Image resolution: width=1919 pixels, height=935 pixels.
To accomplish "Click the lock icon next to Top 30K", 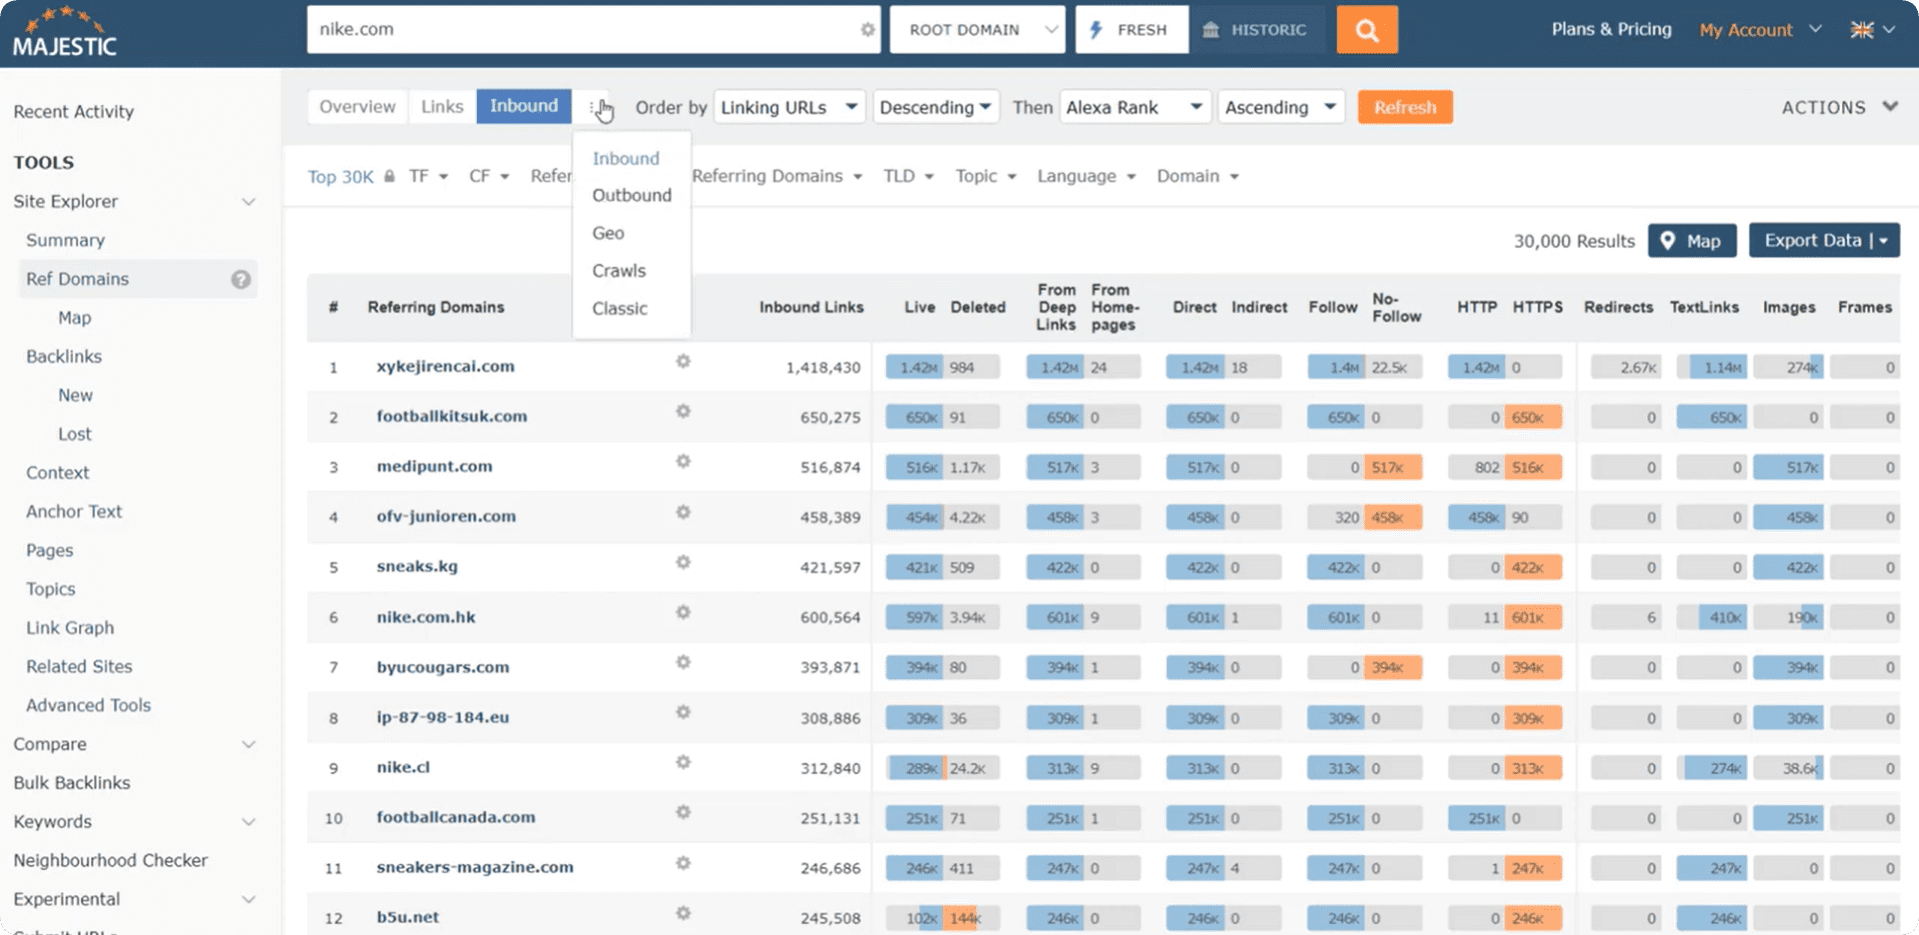I will [389, 176].
